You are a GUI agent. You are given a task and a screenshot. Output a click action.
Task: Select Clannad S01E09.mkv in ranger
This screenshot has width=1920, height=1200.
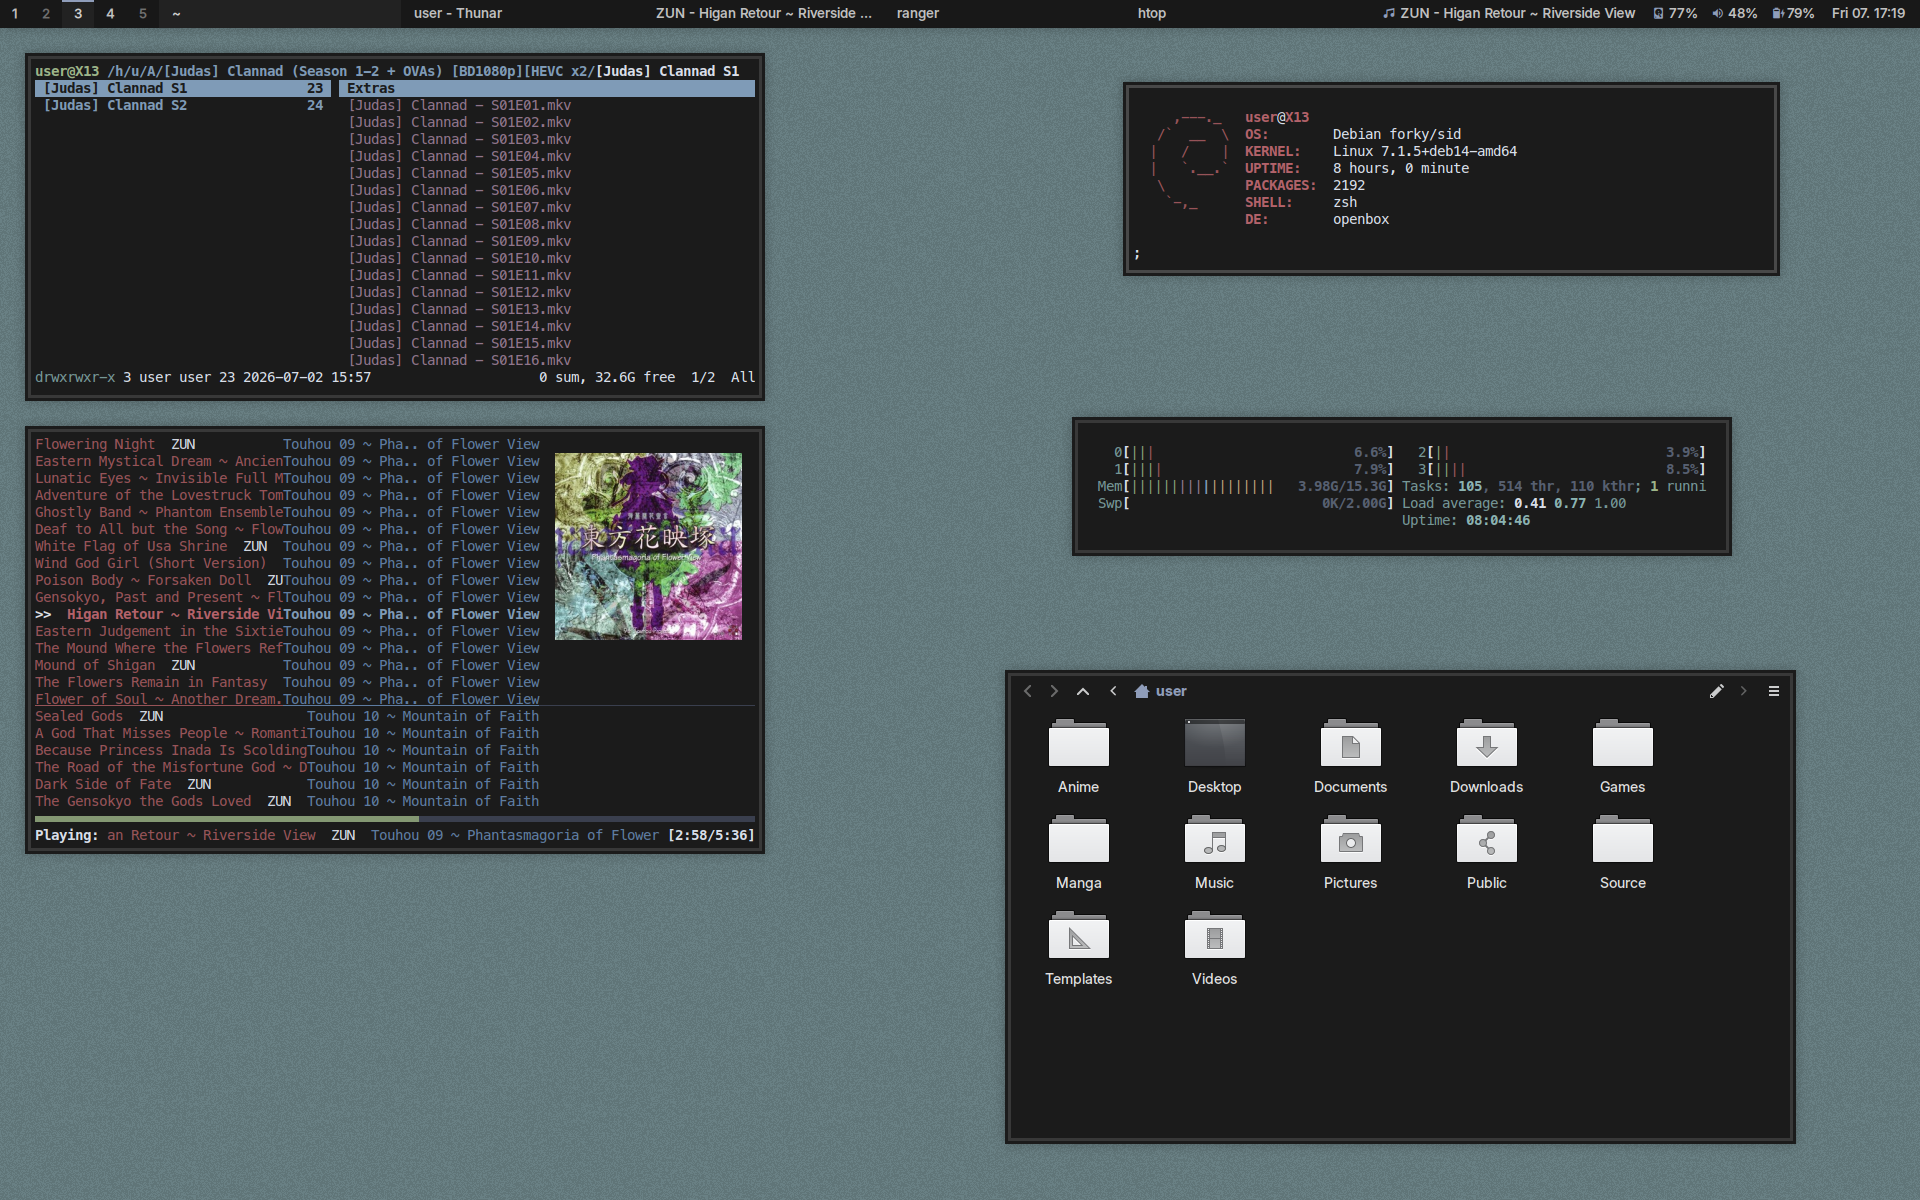547,241
